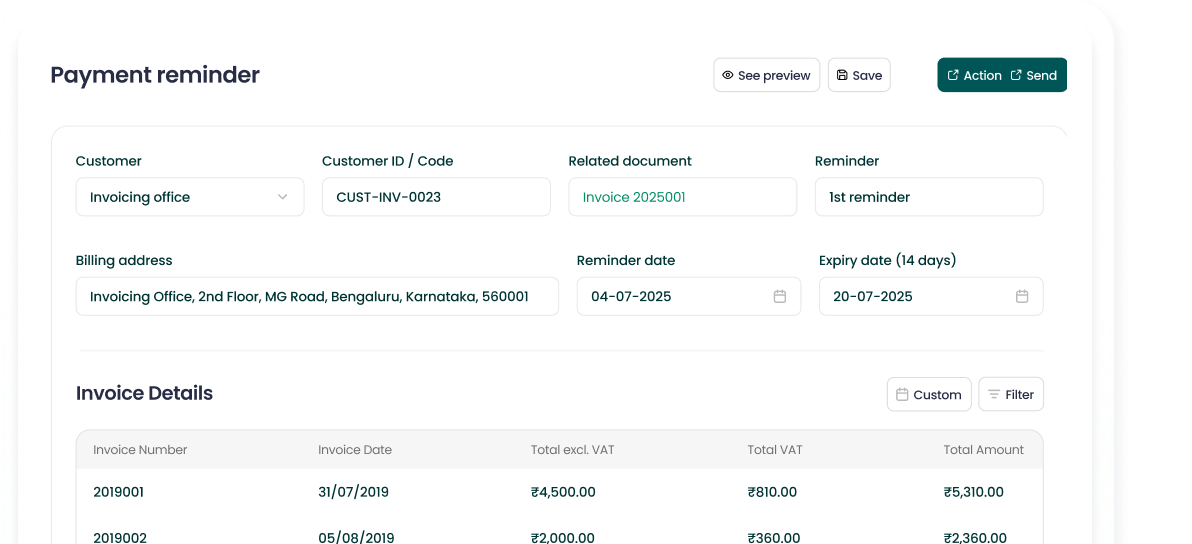Click the calendar icon in Custom button
The width and height of the screenshot is (1192, 544).
point(902,395)
